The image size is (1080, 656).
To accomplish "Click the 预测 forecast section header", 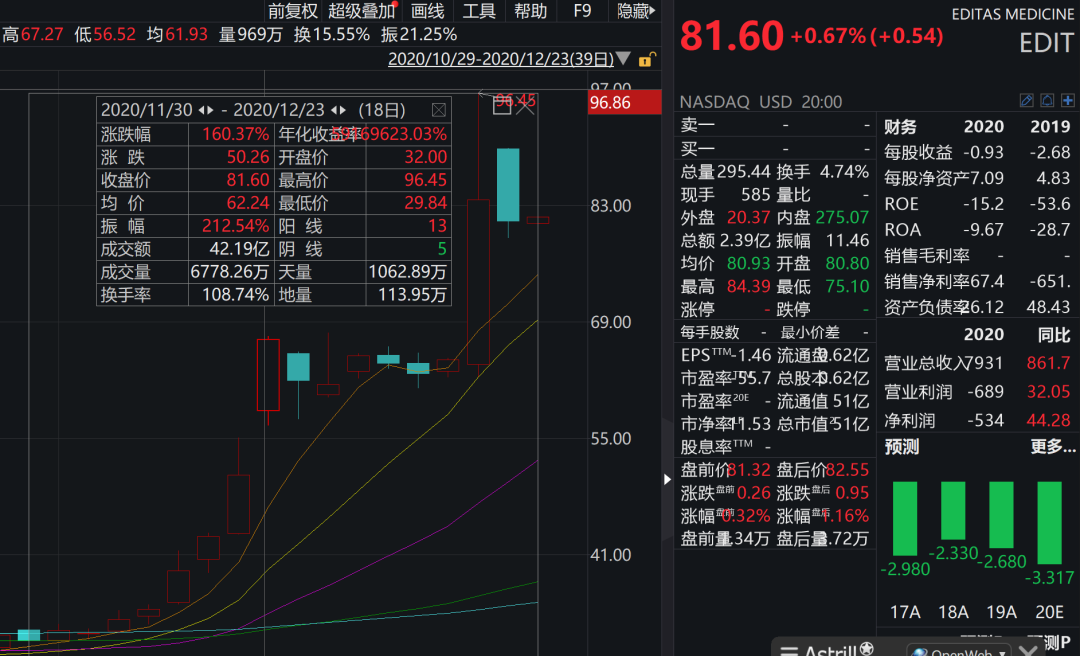I will click(902, 447).
